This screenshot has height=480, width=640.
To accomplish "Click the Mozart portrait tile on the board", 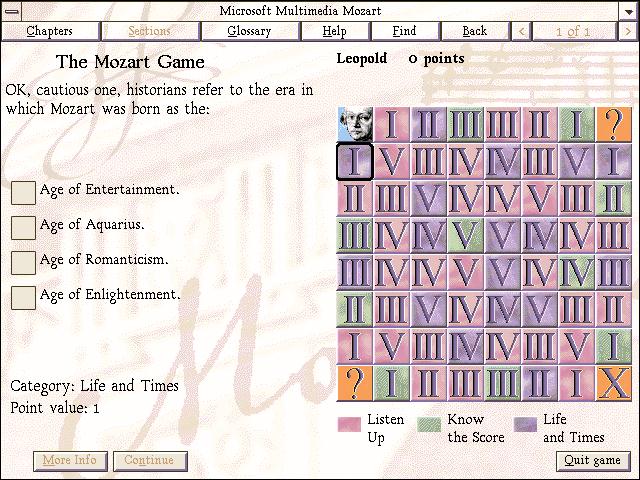I will click(x=355, y=124).
